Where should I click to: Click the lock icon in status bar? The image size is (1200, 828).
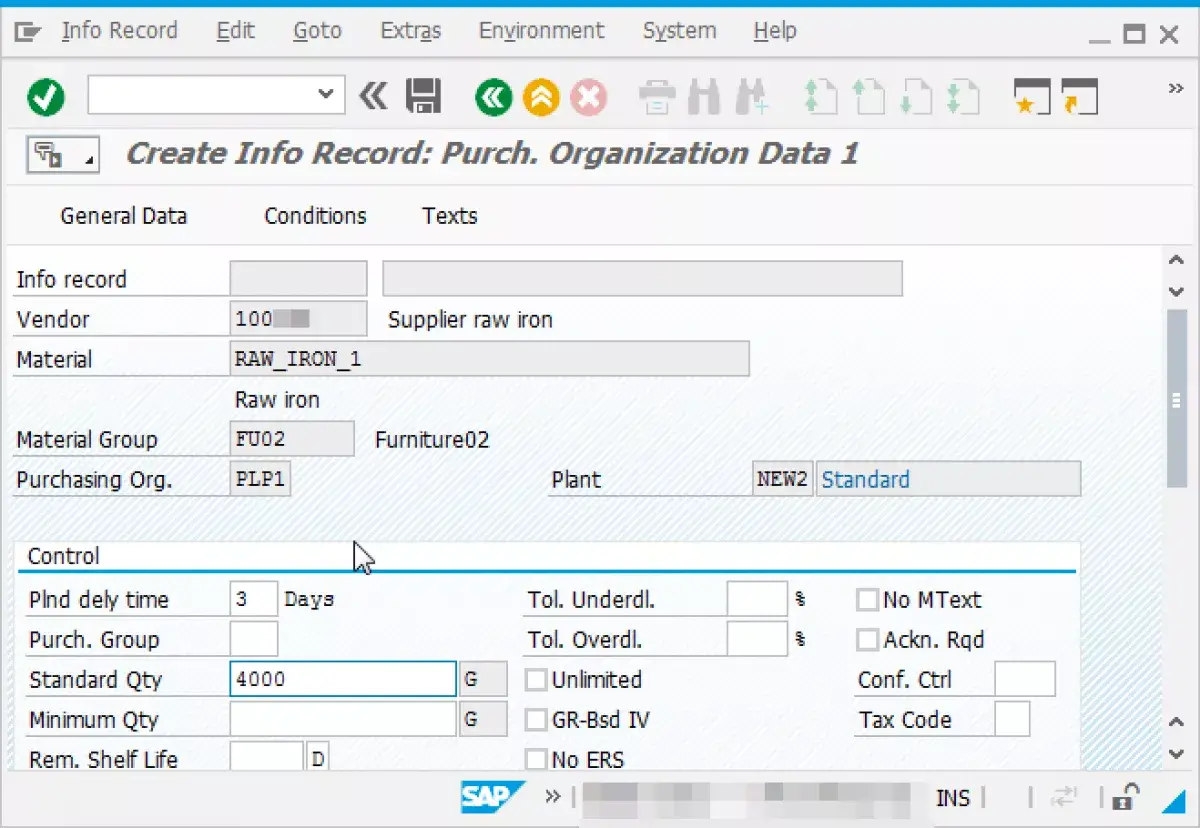pyautogui.click(x=1125, y=797)
